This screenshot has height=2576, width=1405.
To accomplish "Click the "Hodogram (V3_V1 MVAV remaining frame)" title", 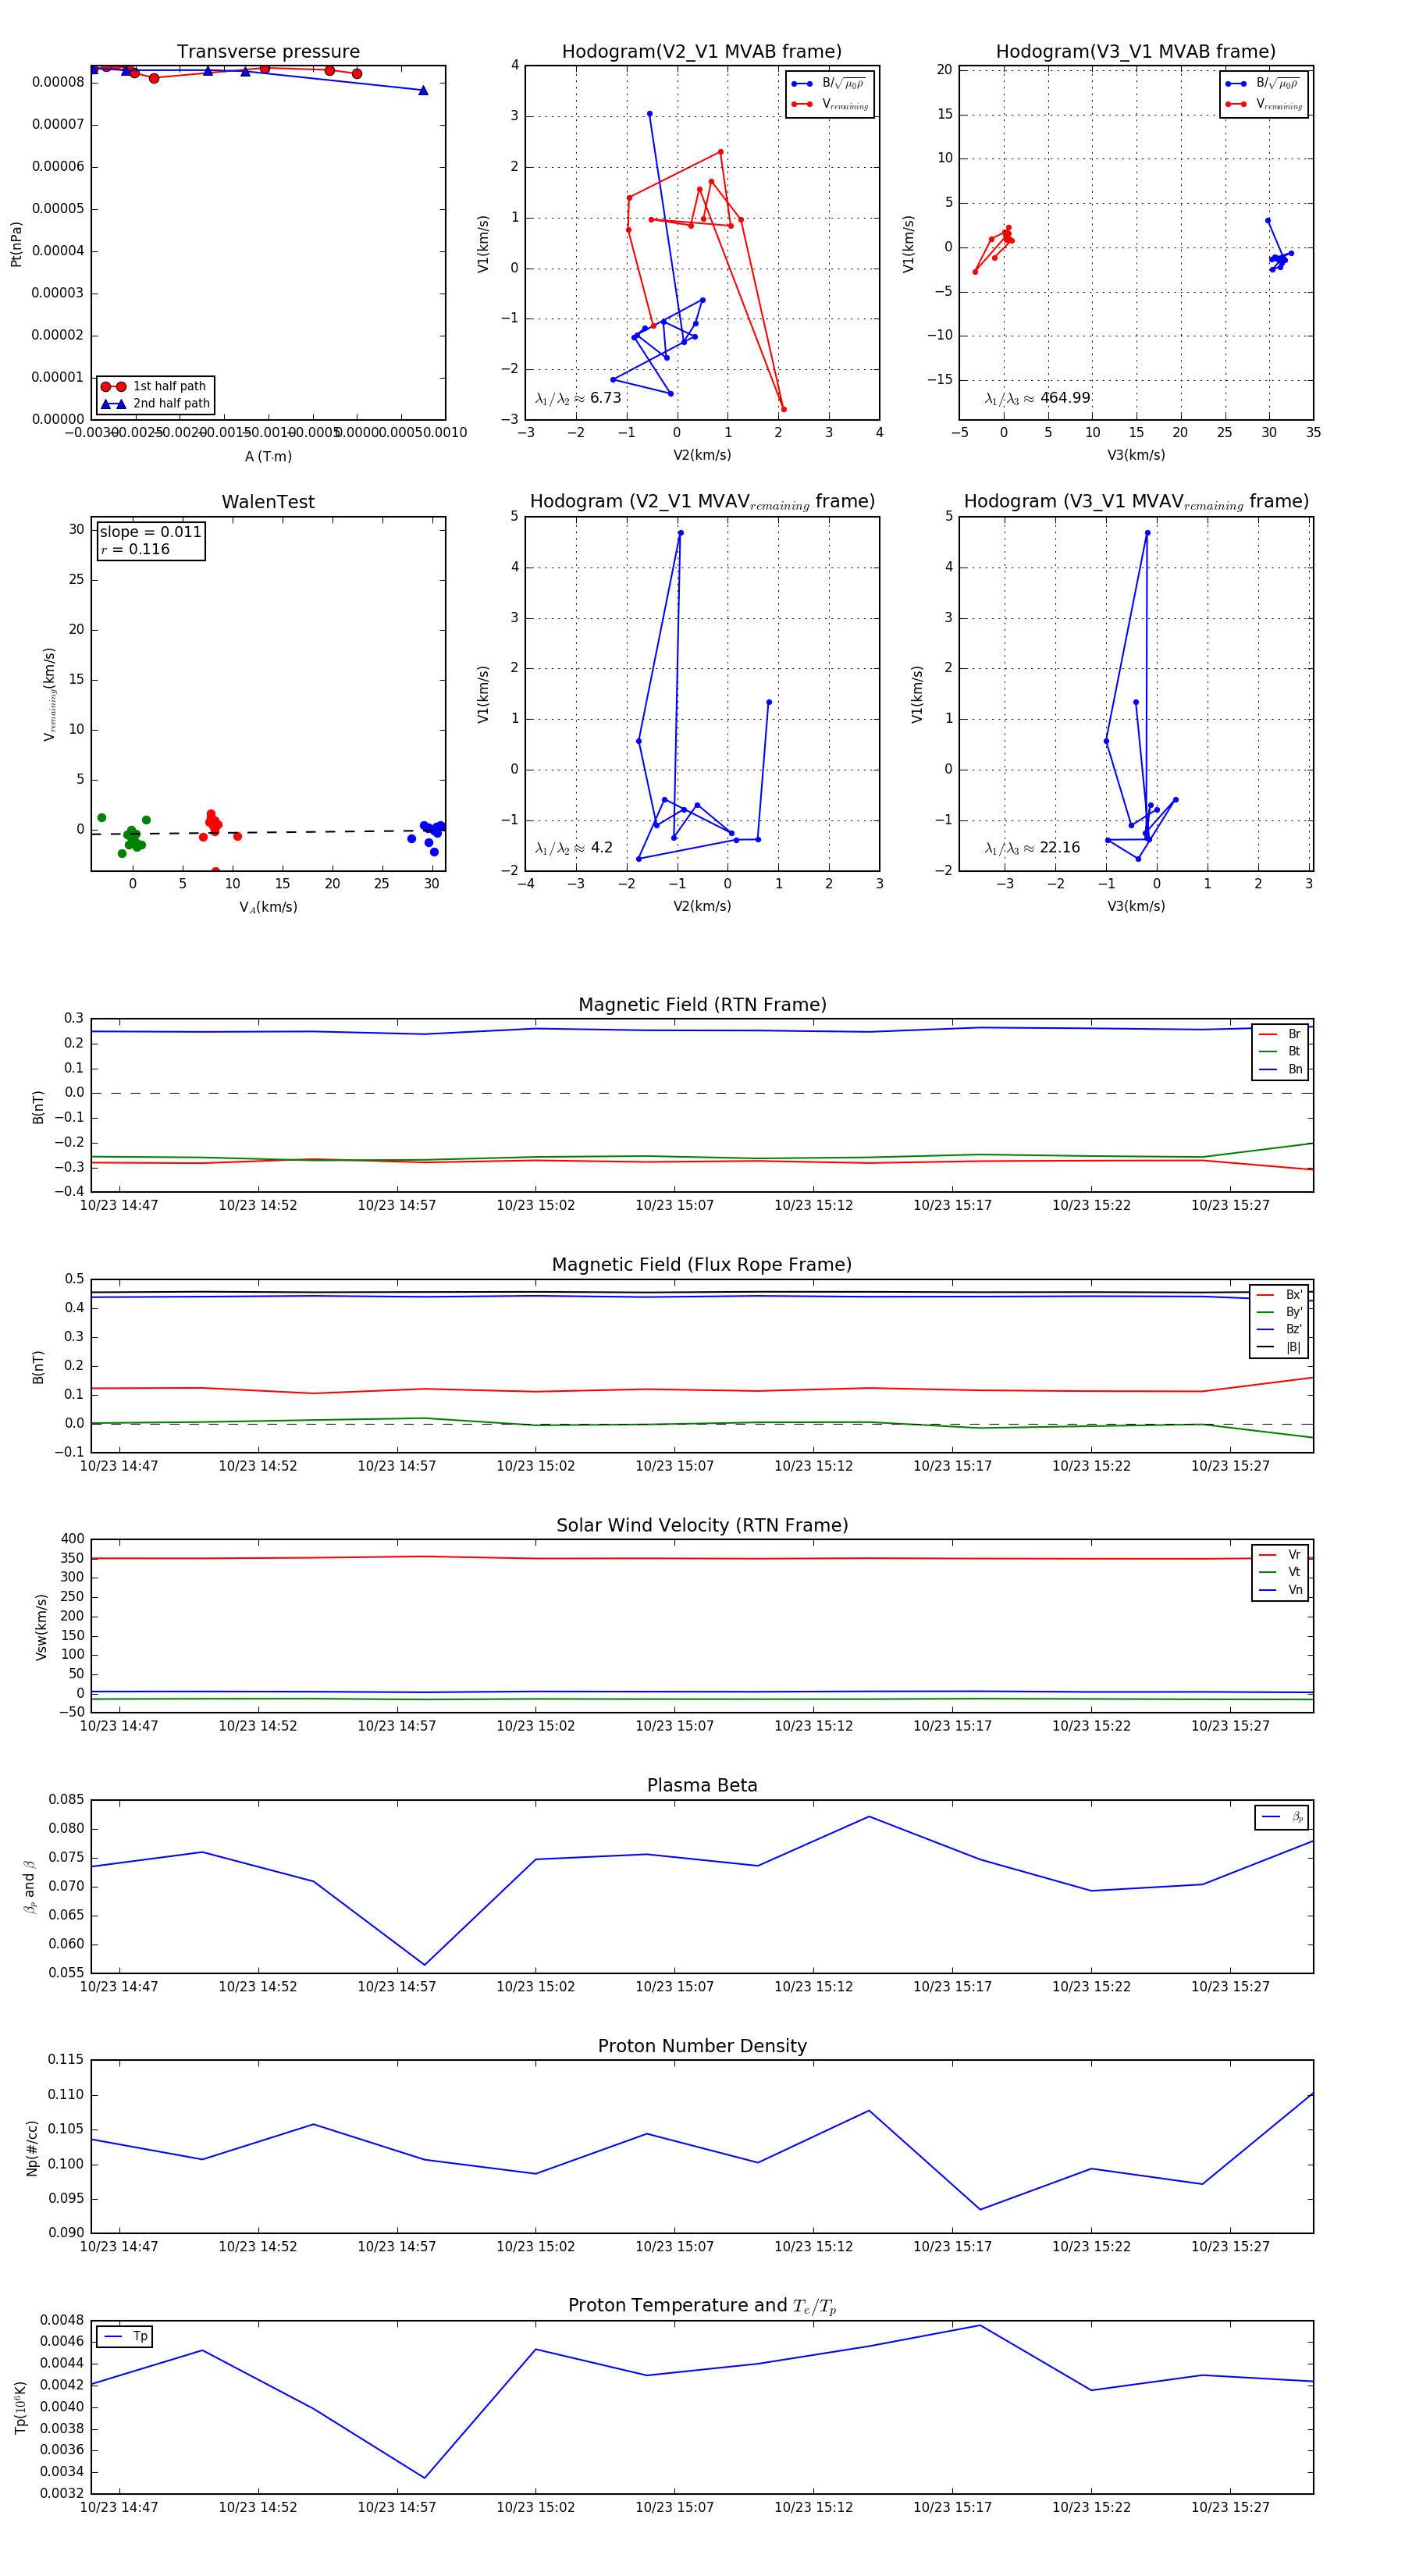I will coord(1136,502).
